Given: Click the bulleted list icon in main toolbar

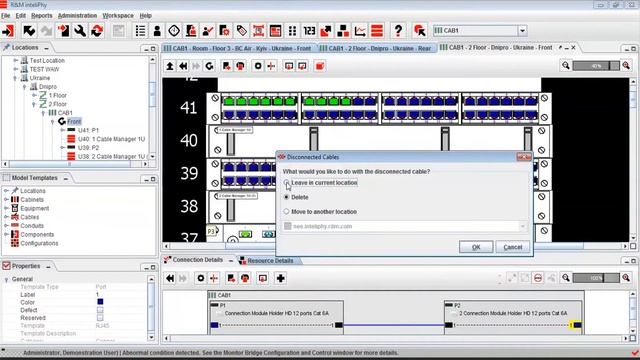Looking at the screenshot, I should (140, 31).
